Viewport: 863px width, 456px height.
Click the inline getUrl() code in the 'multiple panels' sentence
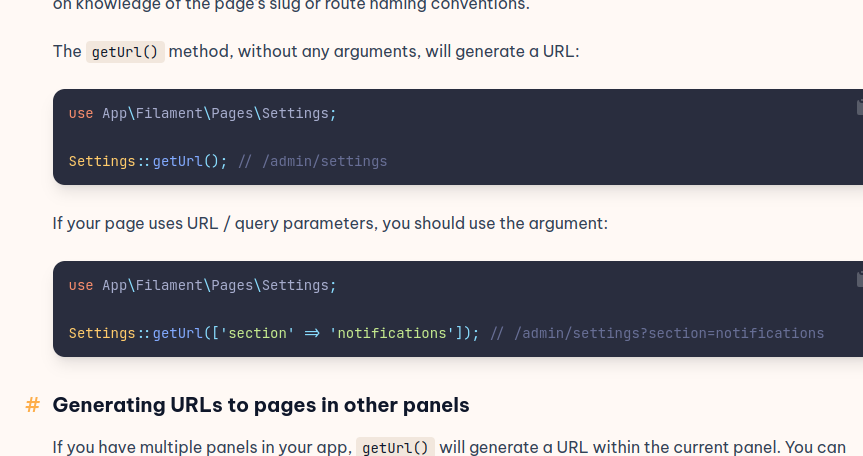pyautogui.click(x=395, y=447)
